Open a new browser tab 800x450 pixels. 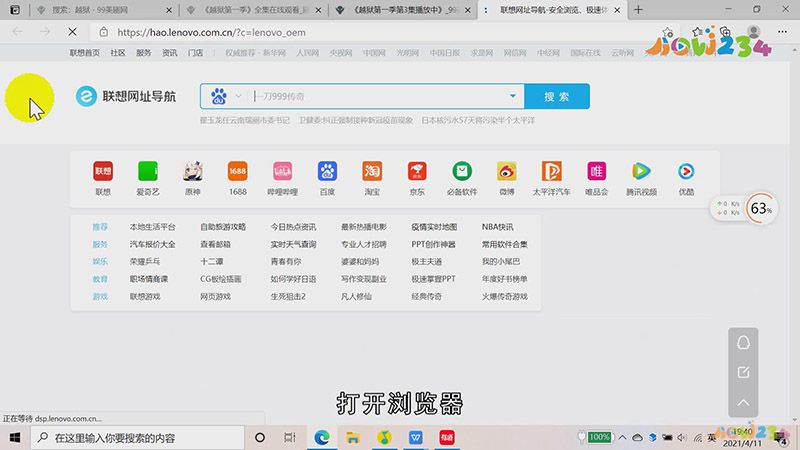[638, 10]
